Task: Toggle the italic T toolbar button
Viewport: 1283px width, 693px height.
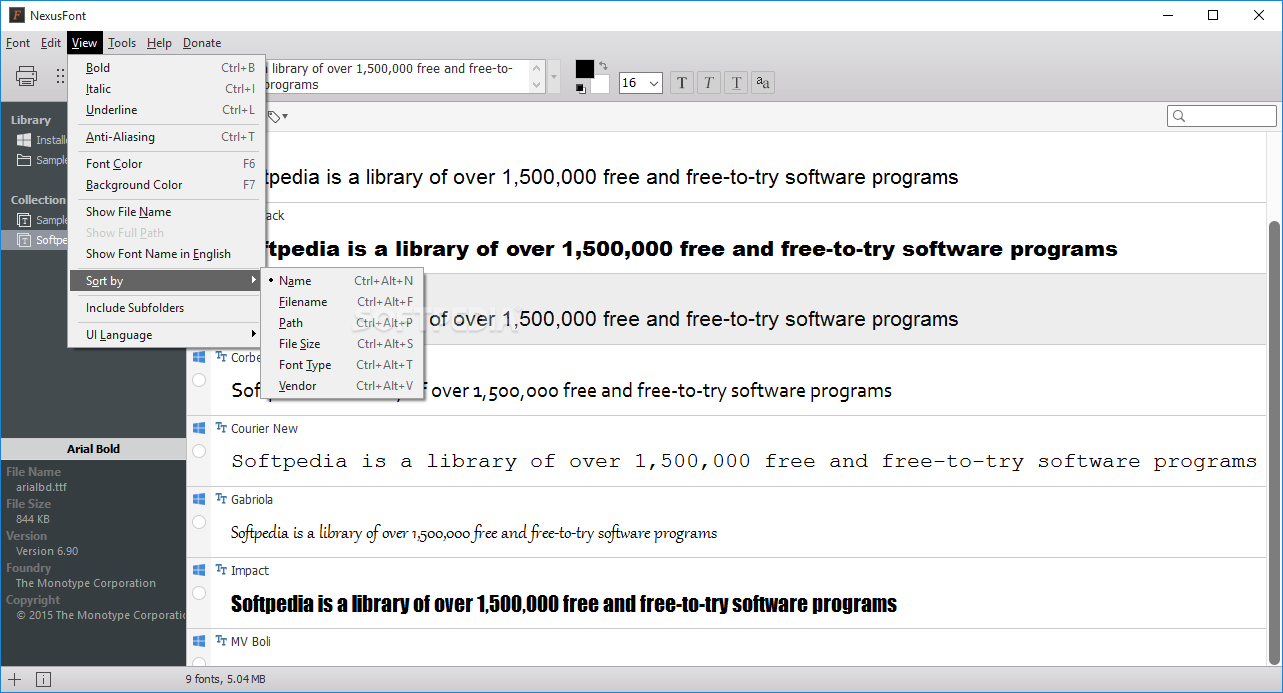Action: tap(709, 83)
